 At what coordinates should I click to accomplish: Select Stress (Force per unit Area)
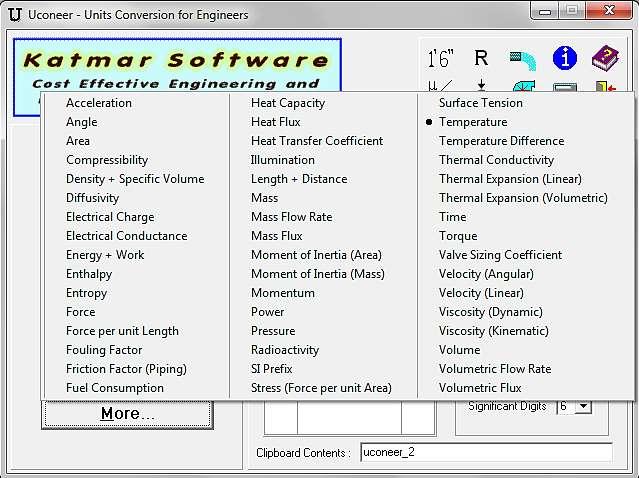click(x=322, y=388)
